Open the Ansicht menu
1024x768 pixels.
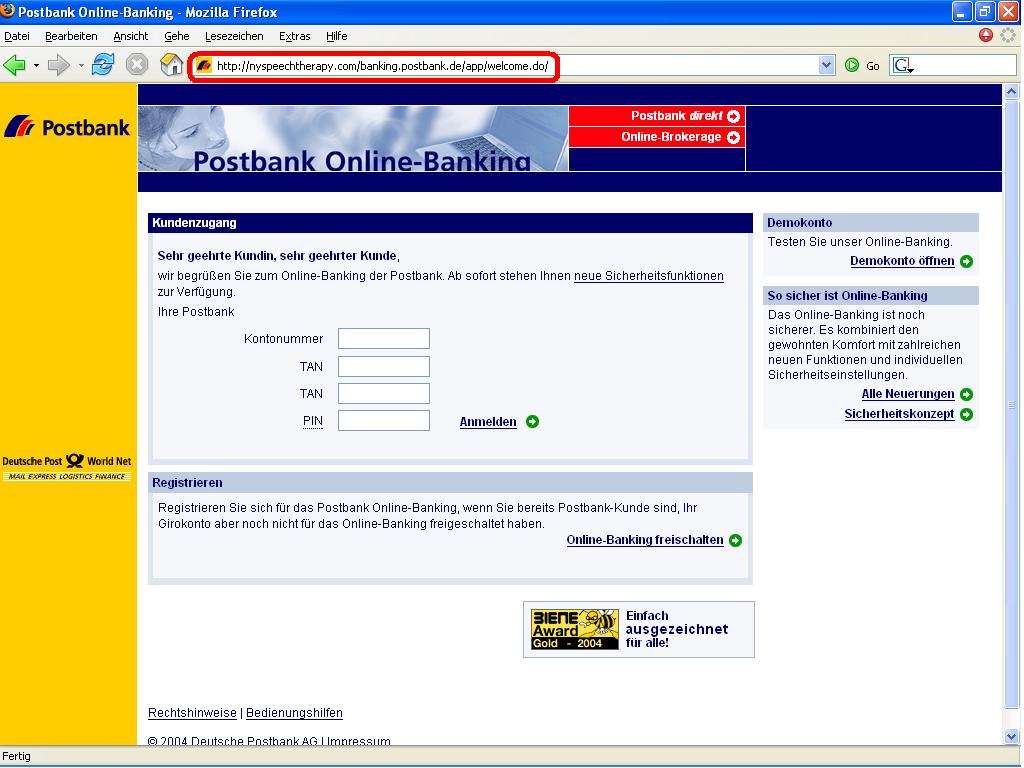coord(131,36)
